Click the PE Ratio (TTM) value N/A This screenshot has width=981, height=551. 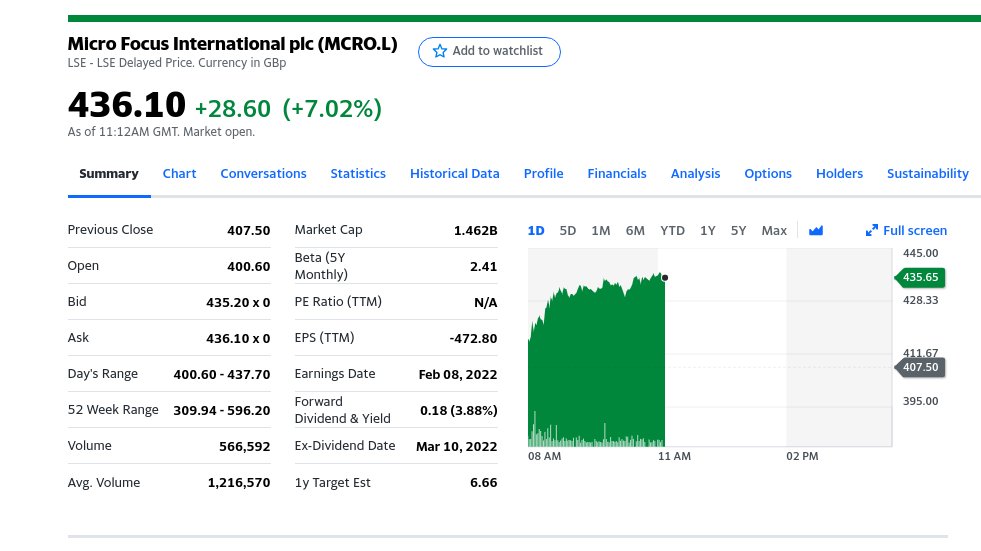click(485, 303)
